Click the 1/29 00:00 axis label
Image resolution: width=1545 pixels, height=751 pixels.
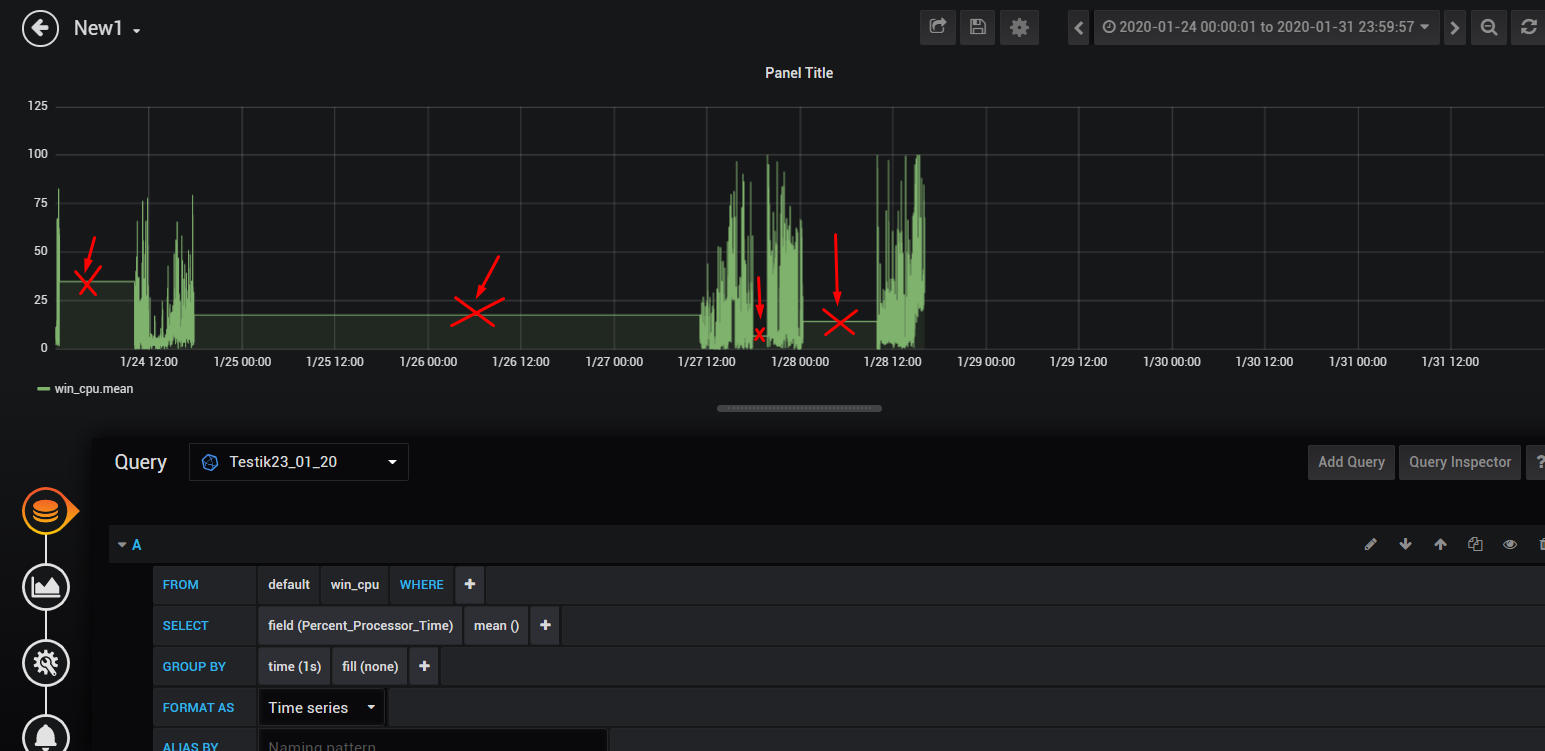point(986,362)
